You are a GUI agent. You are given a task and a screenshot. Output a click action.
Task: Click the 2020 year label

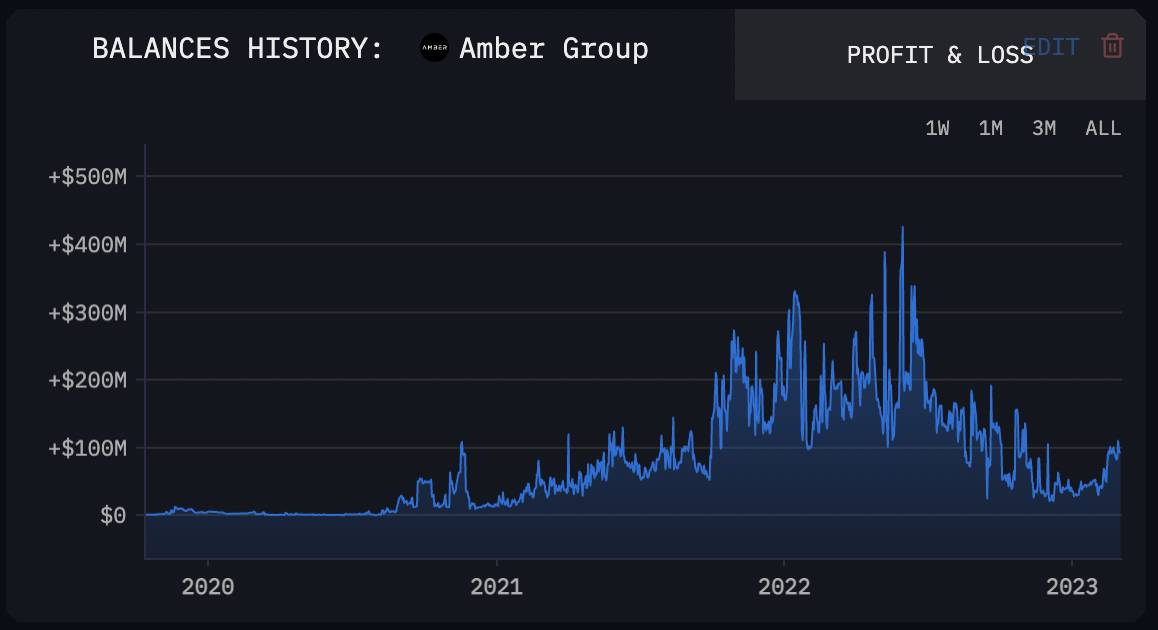click(x=208, y=586)
